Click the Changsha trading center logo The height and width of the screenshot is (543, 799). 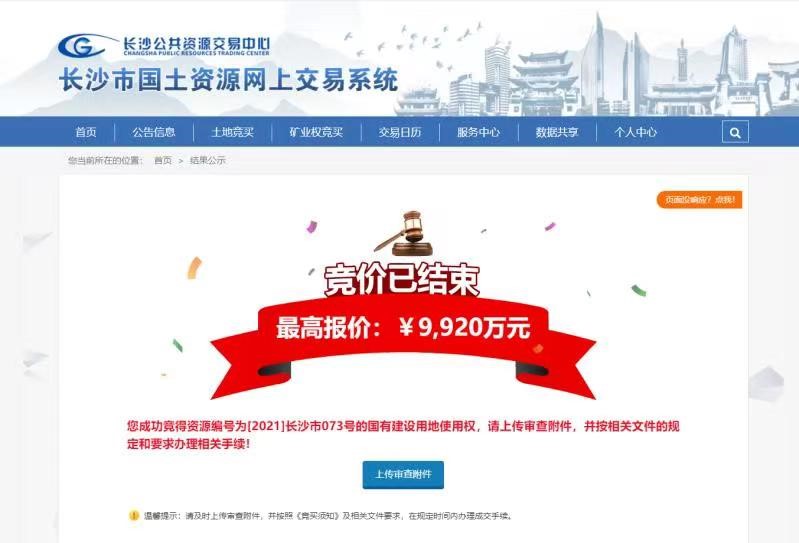(164, 45)
